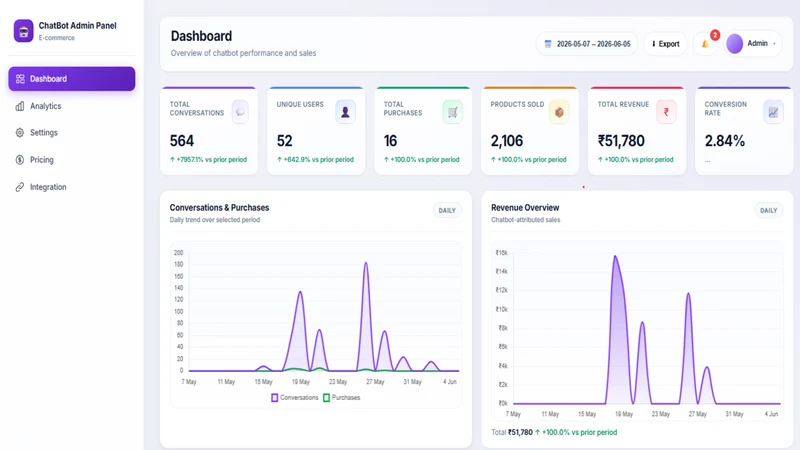Click the E-commerce label under app name
This screenshot has height=450, width=800.
point(57,38)
